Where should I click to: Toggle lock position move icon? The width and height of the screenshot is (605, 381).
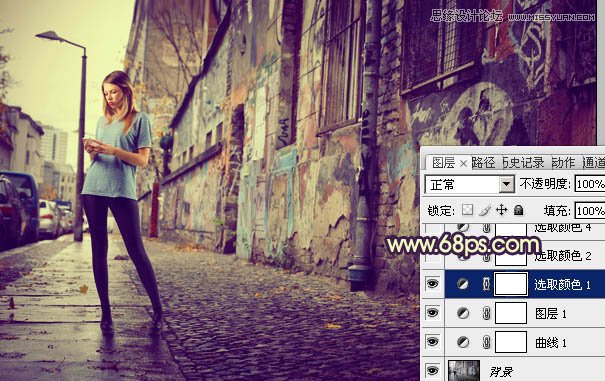coord(501,210)
